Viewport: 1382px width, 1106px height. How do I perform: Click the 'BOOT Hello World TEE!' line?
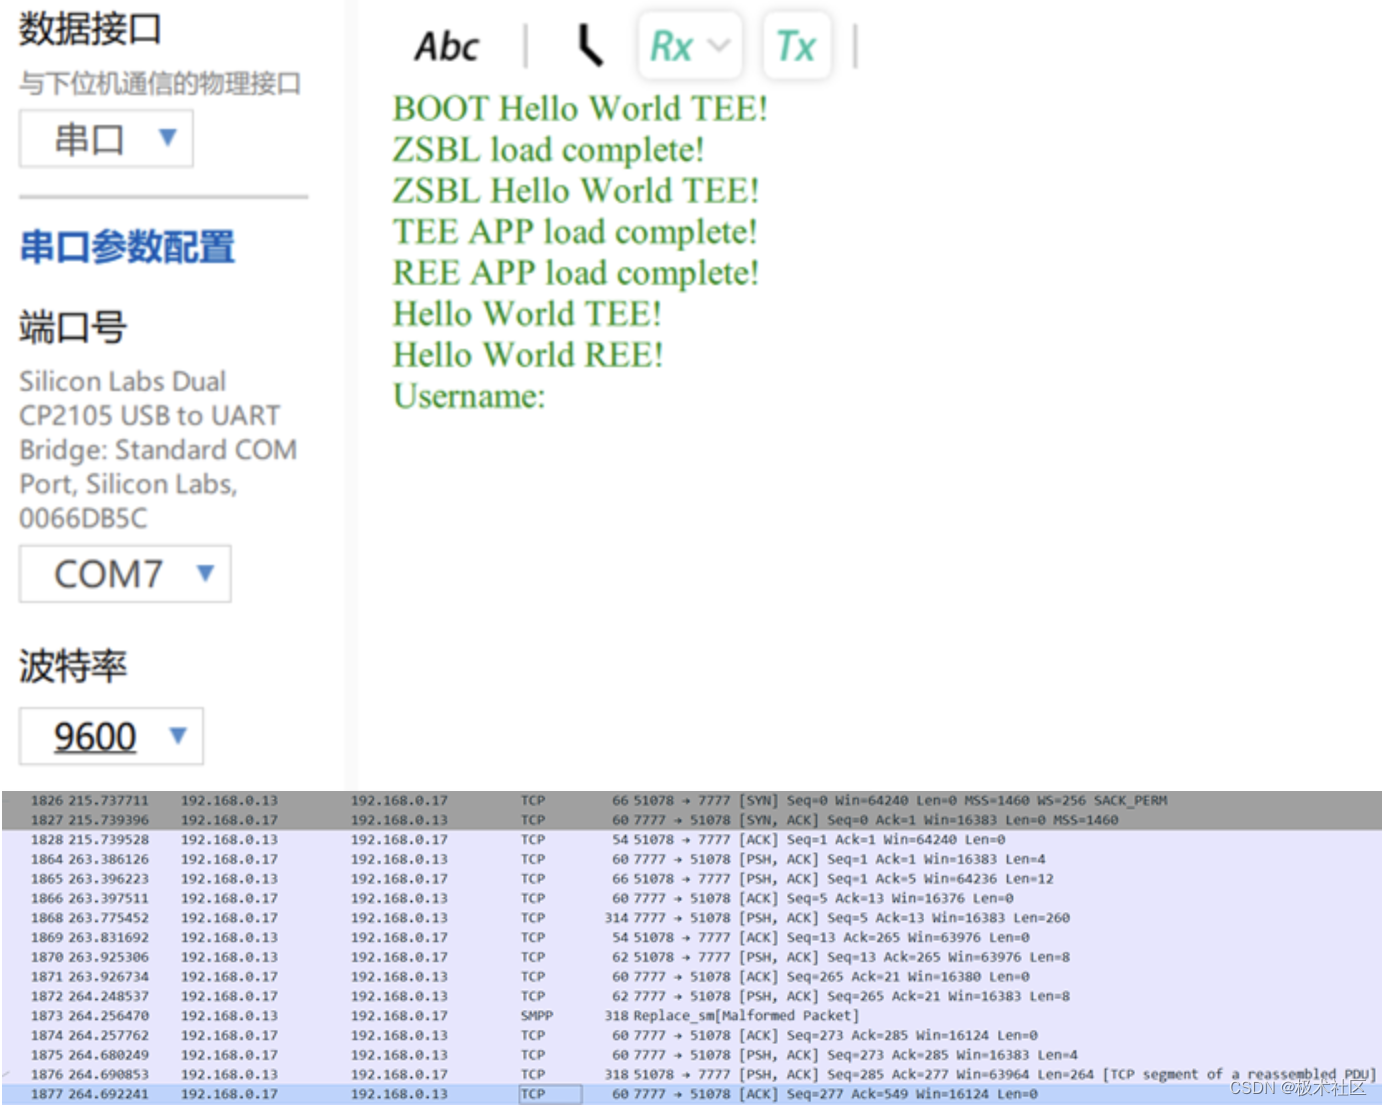(x=580, y=108)
